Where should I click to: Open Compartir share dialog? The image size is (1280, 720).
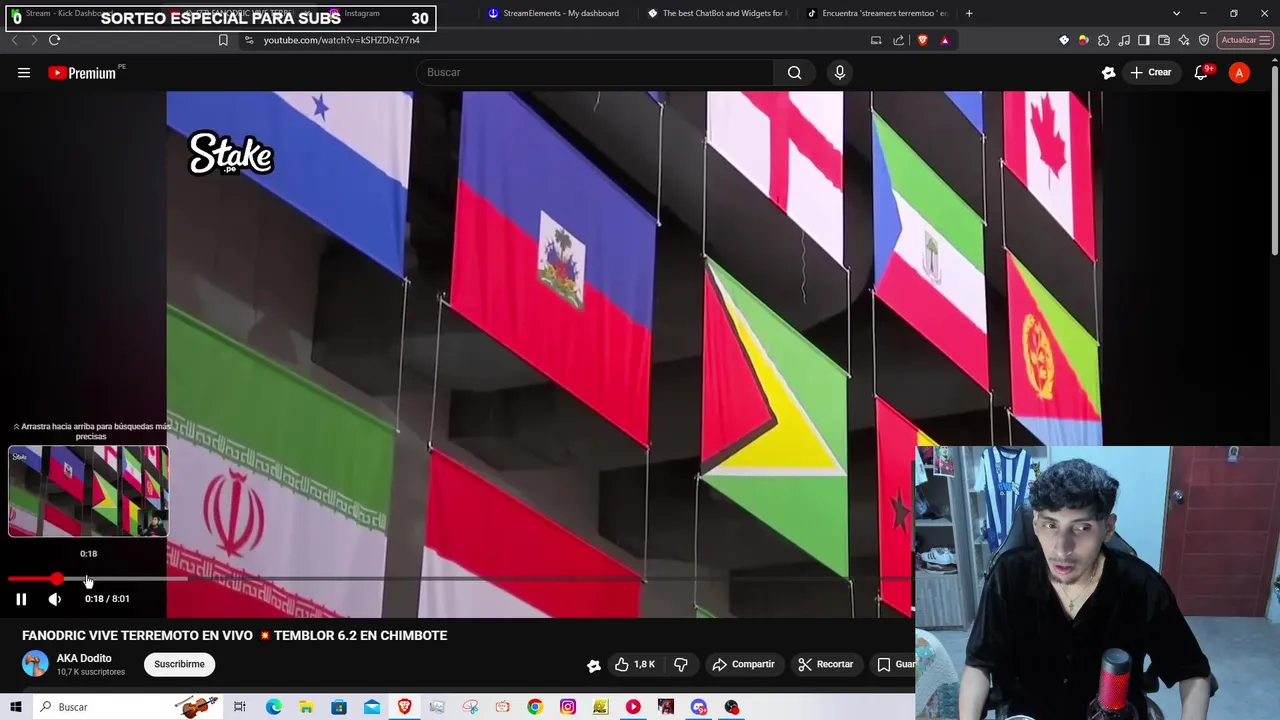[x=743, y=664]
